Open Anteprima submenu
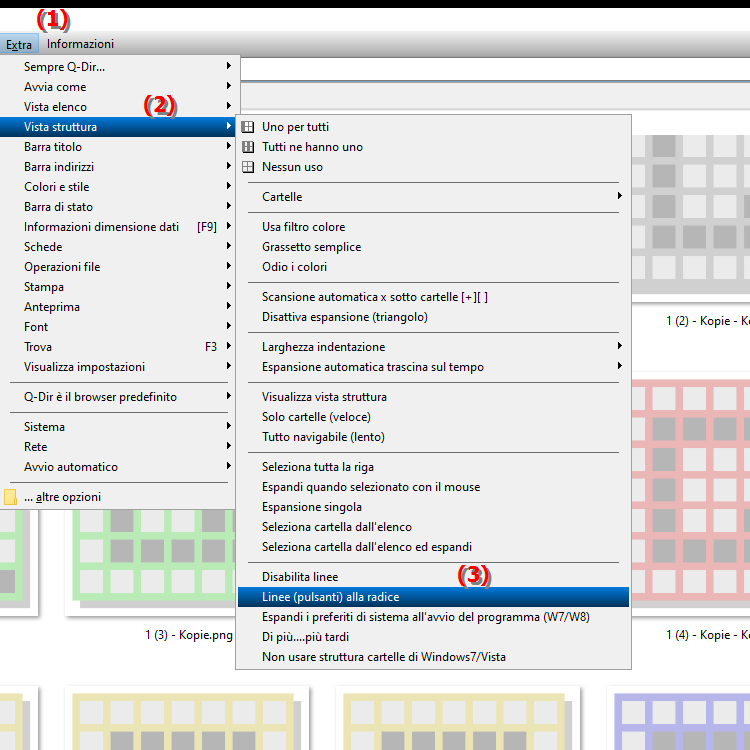Viewport: 750px width, 750px height. [117, 307]
